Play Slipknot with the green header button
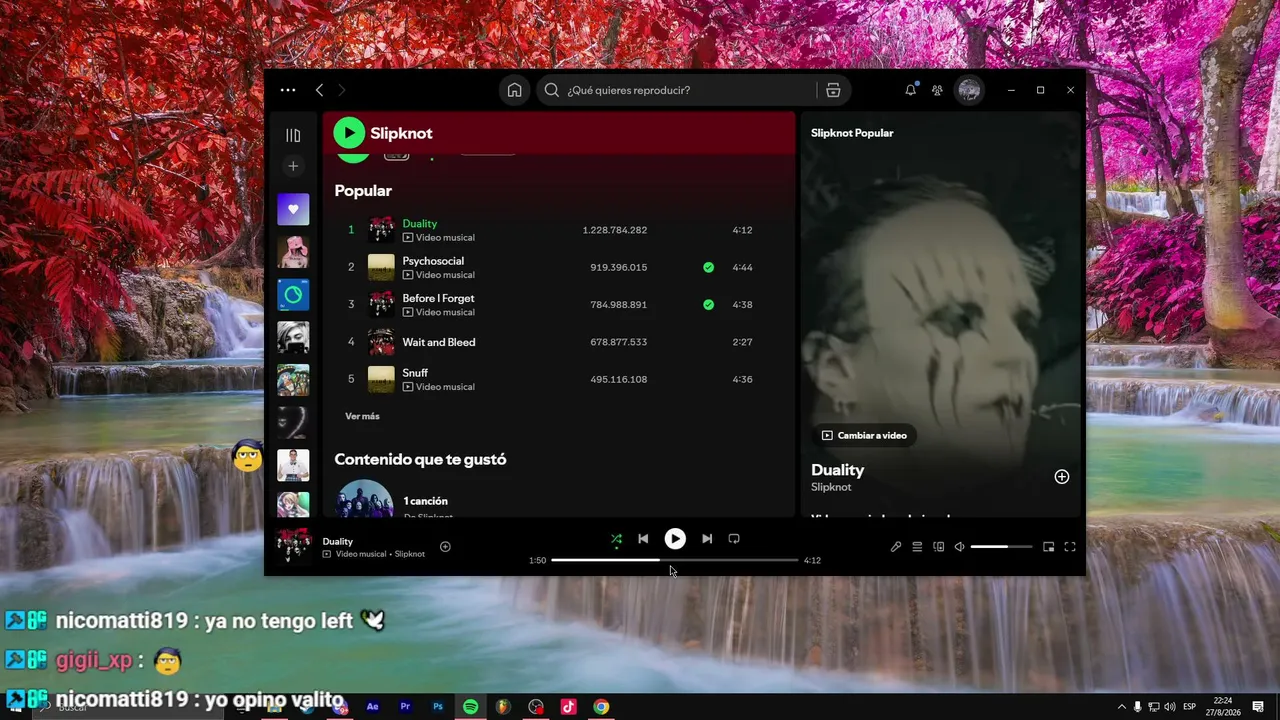 click(x=349, y=133)
